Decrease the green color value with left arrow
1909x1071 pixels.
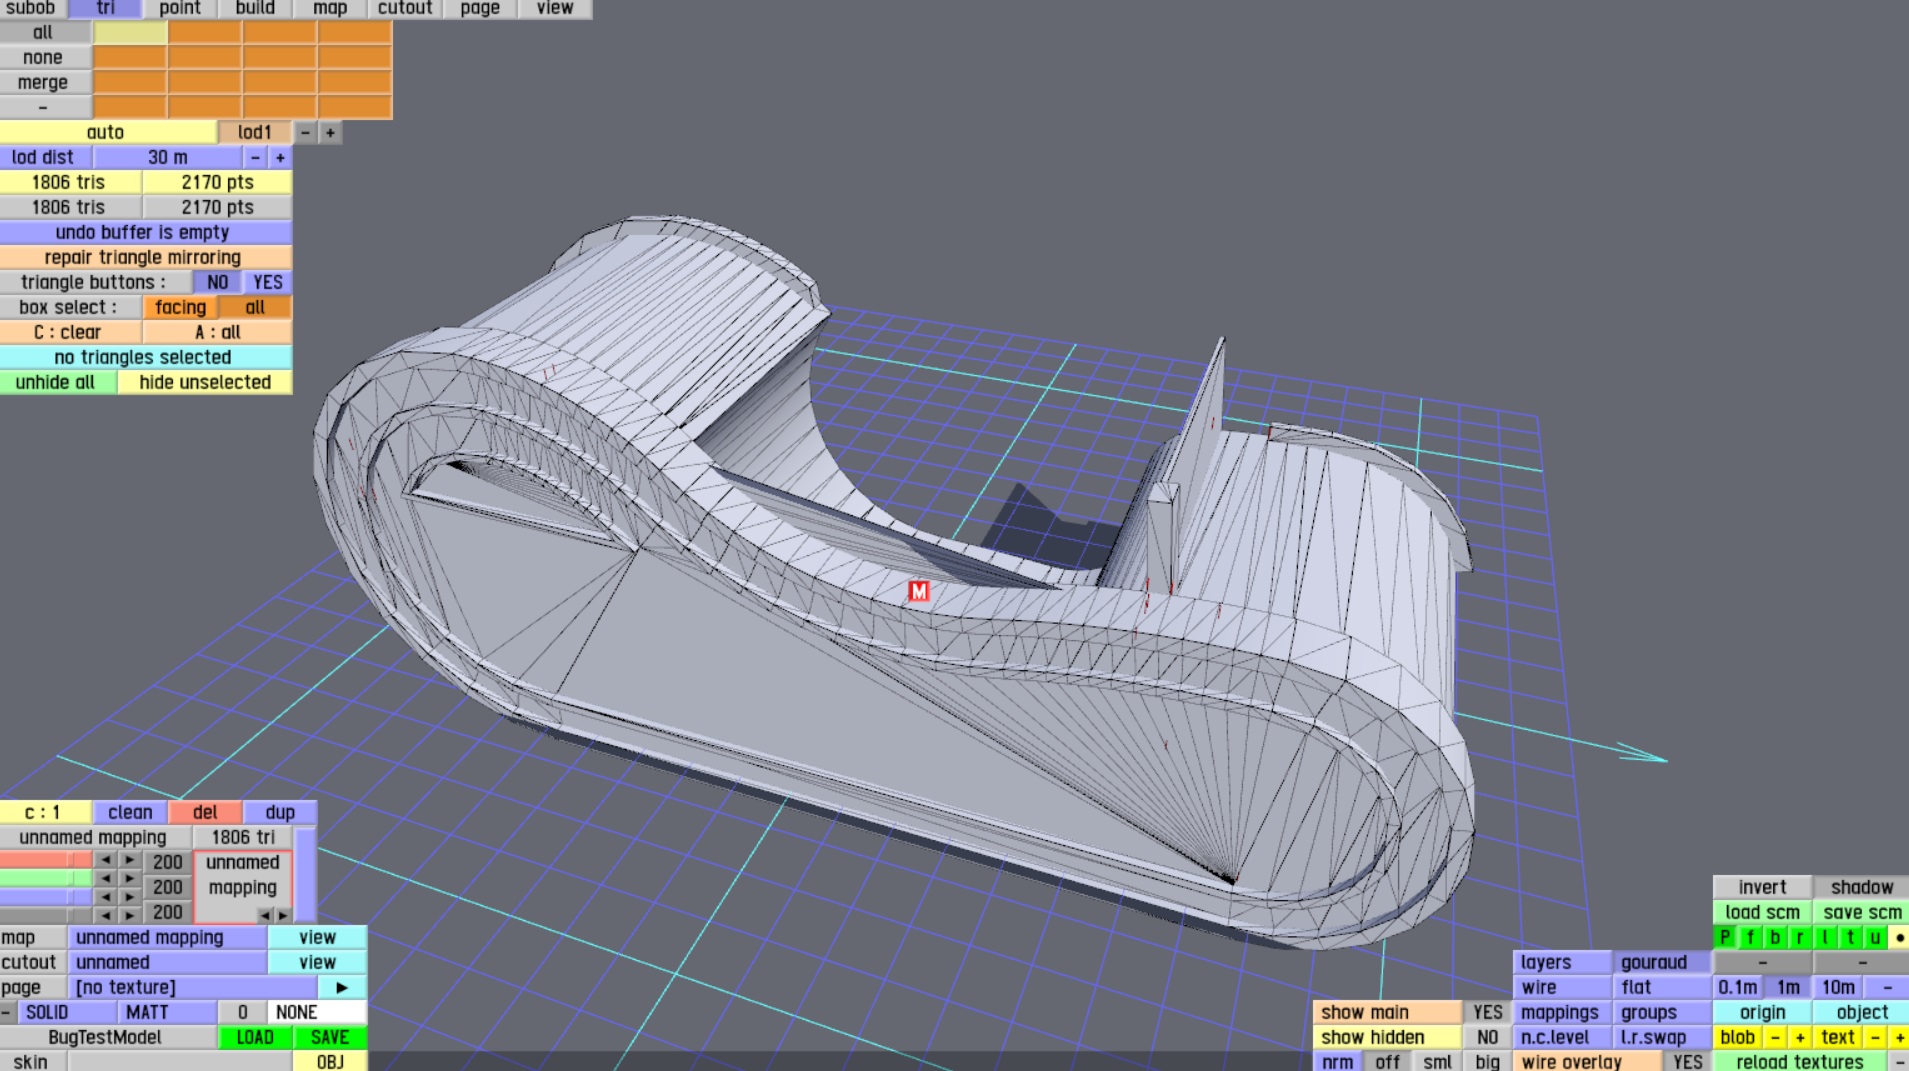pyautogui.click(x=105, y=879)
